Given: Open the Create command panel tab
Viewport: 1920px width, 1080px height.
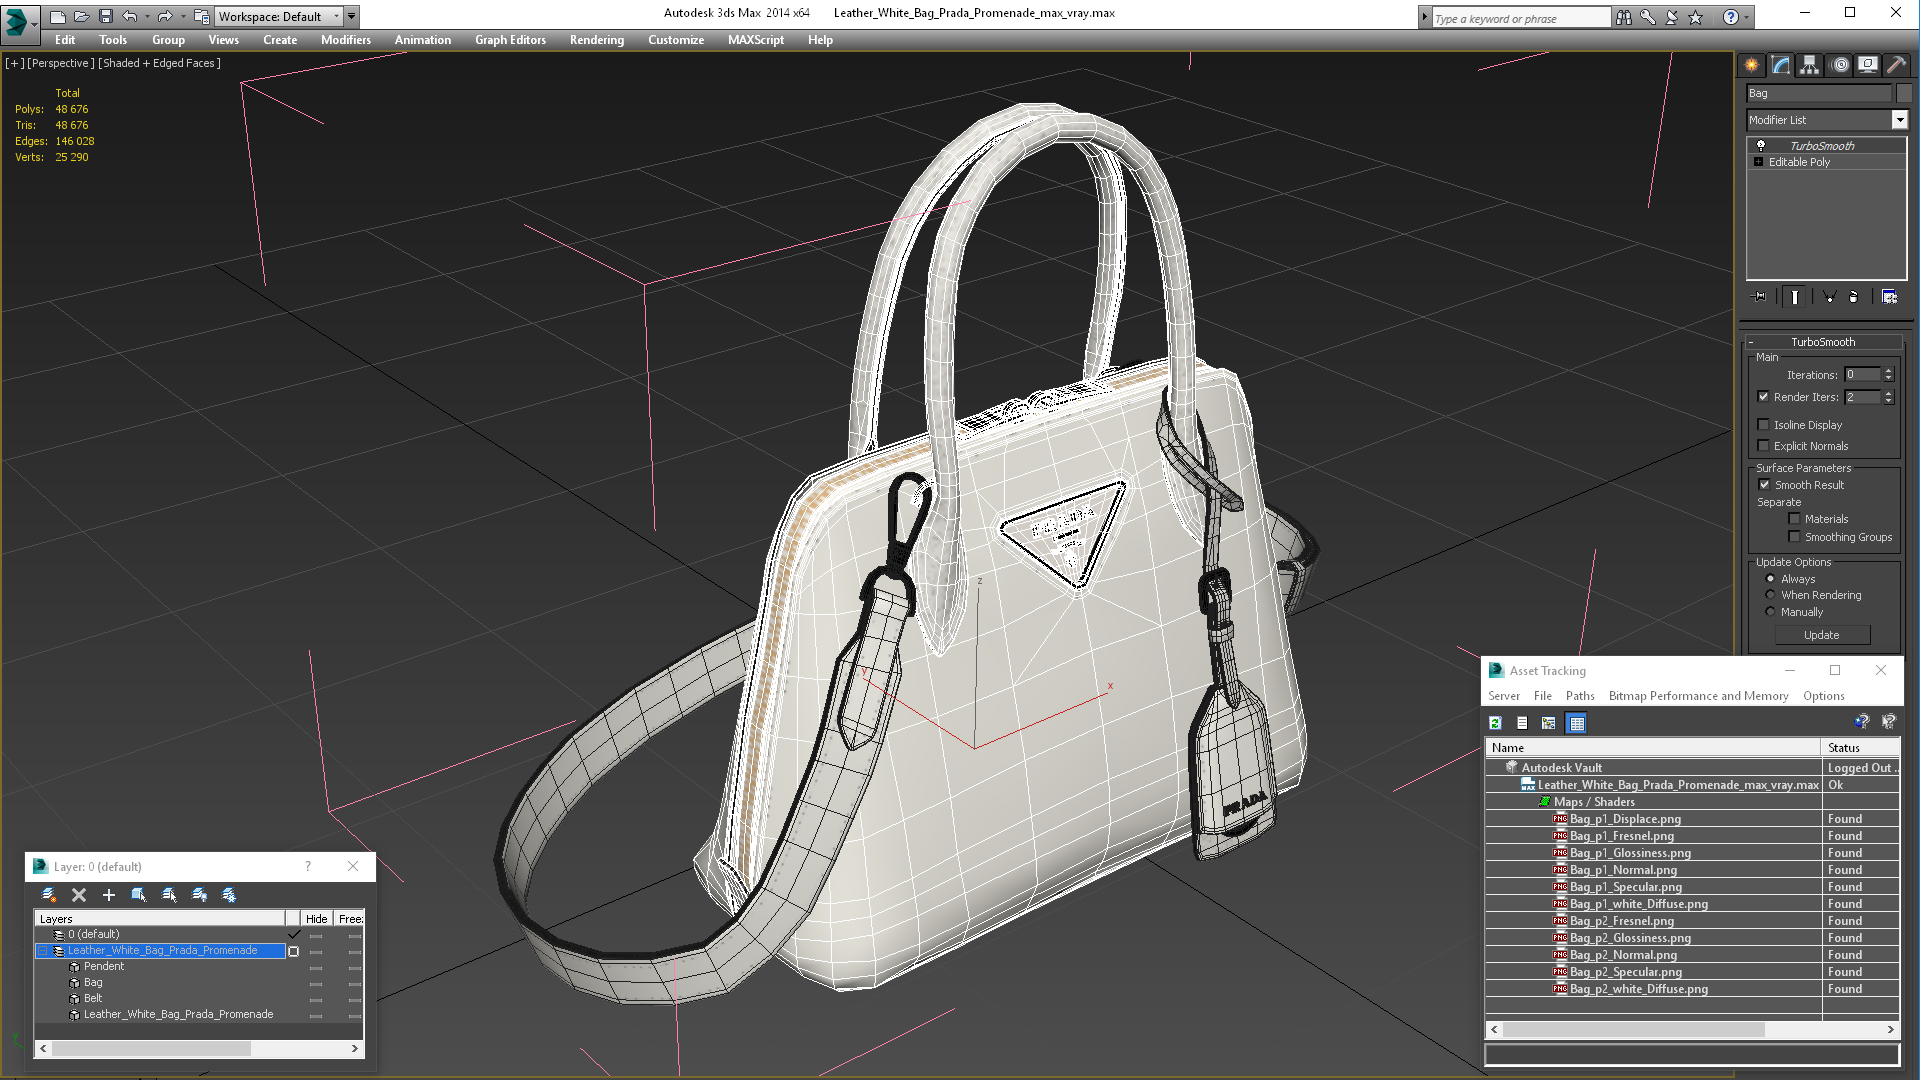Looking at the screenshot, I should (x=1752, y=65).
